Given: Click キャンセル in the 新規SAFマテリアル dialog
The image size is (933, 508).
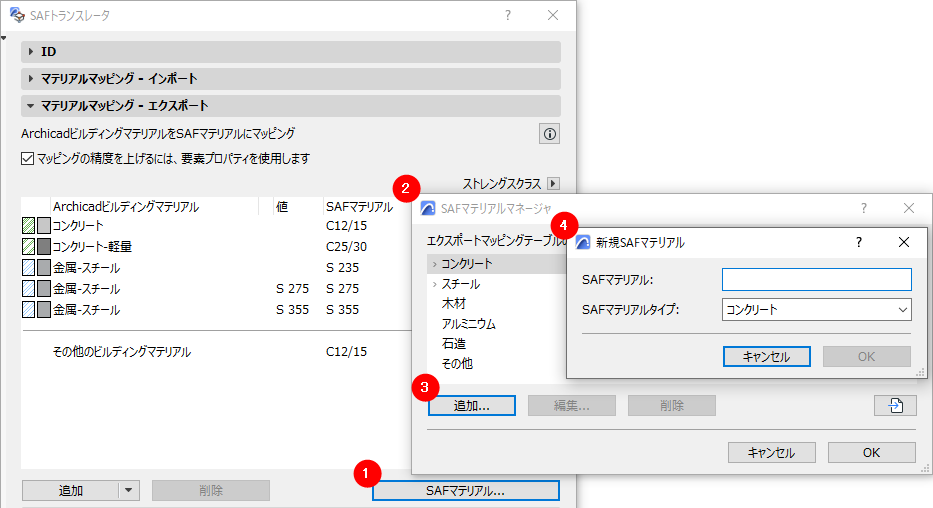Looking at the screenshot, I should click(x=766, y=357).
